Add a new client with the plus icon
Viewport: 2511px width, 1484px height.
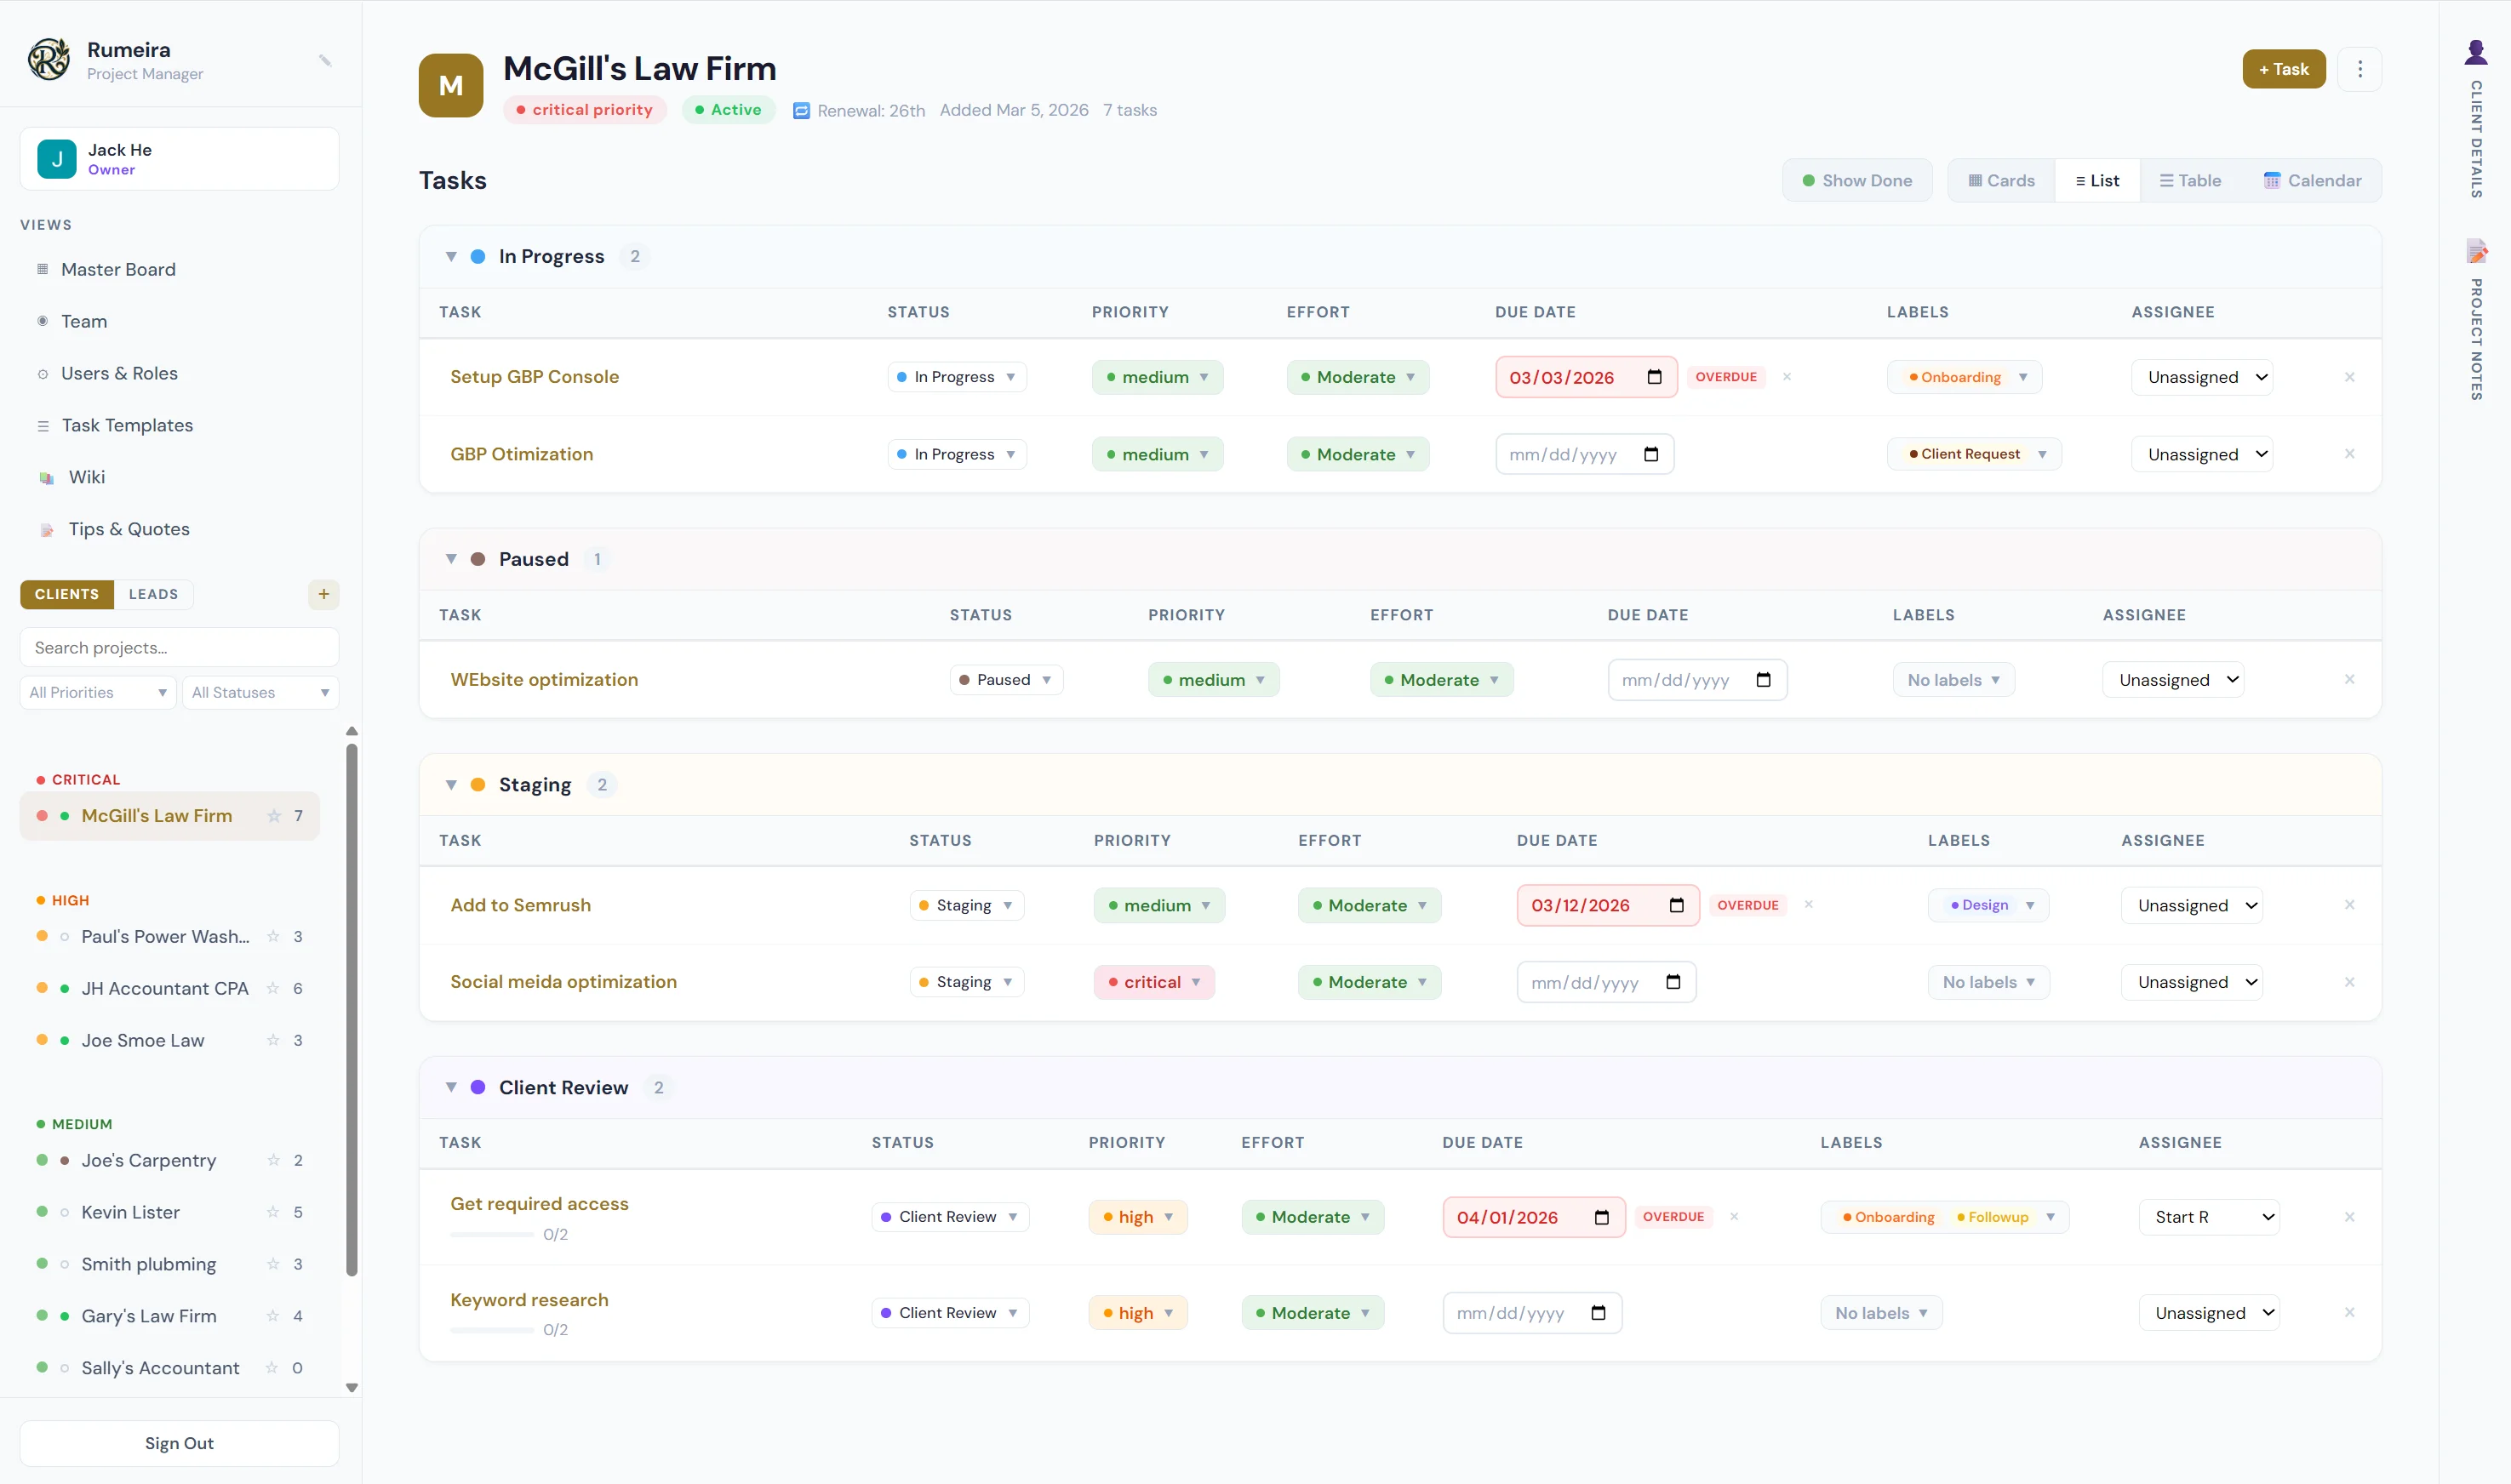point(324,594)
